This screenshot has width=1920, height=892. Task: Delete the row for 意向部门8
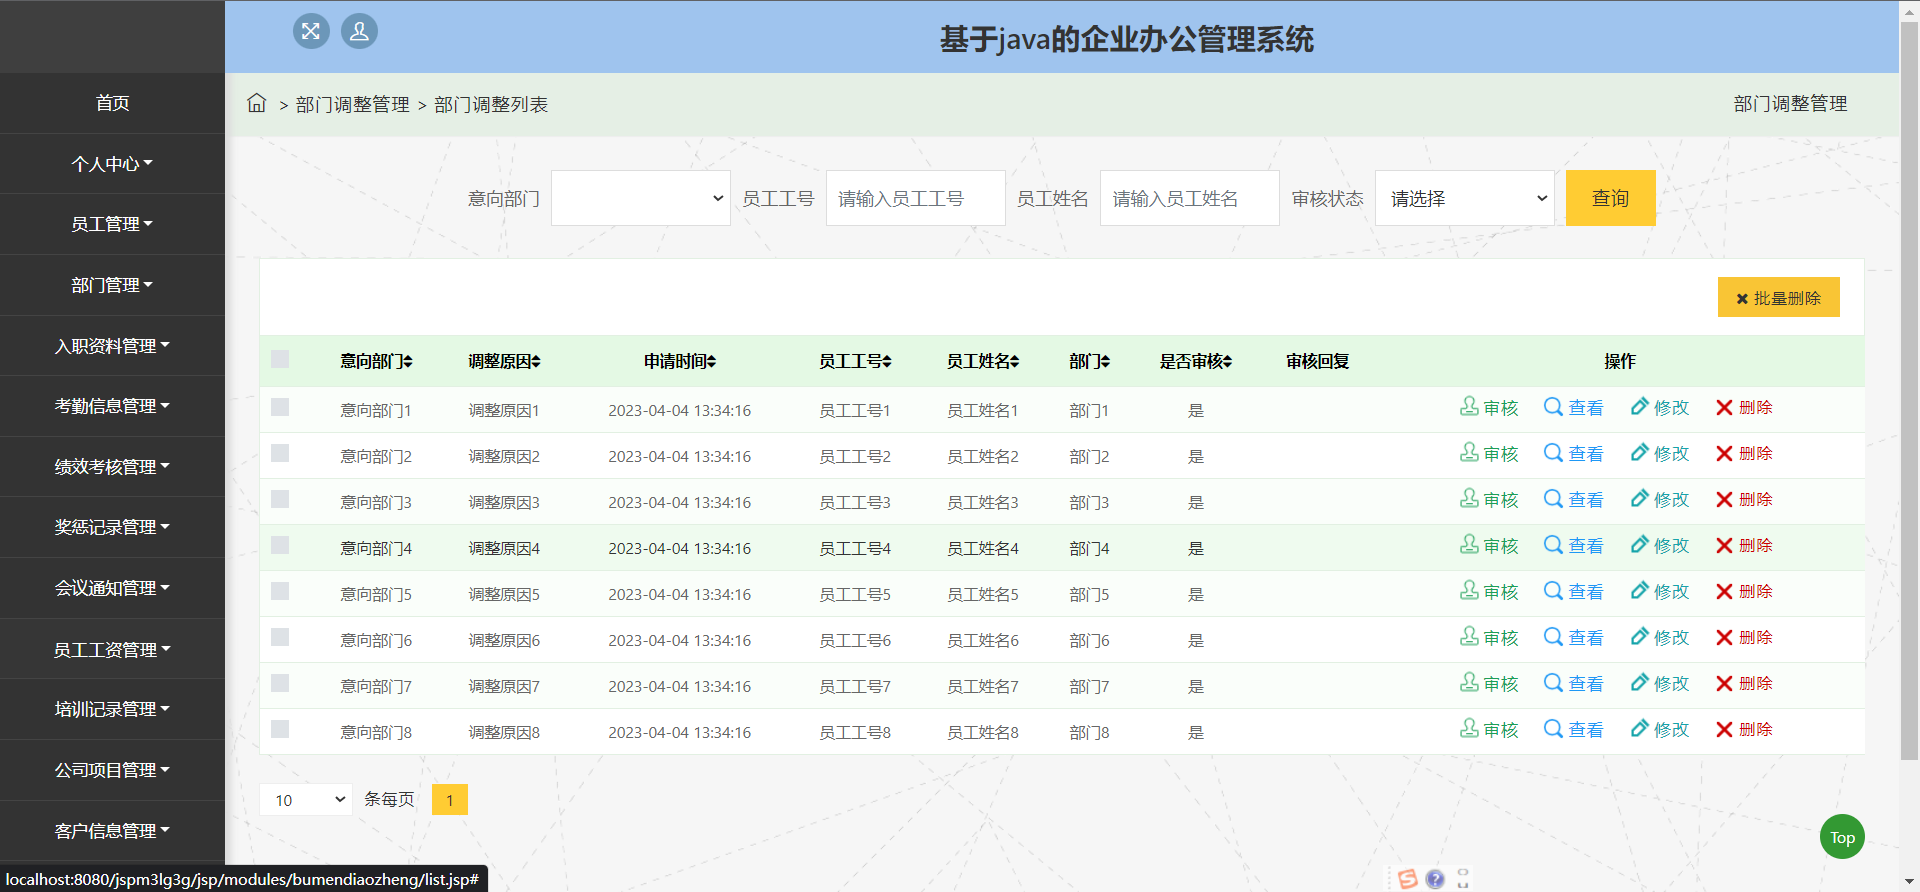1744,729
